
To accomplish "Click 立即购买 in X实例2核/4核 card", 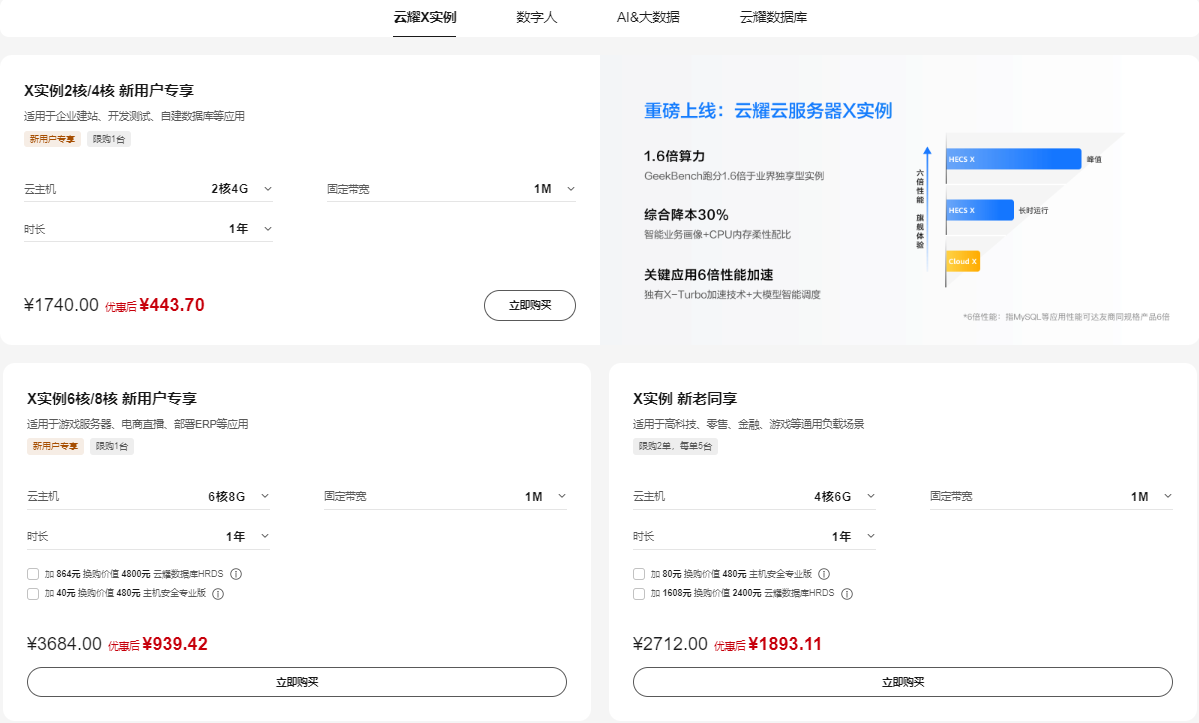I will (530, 306).
